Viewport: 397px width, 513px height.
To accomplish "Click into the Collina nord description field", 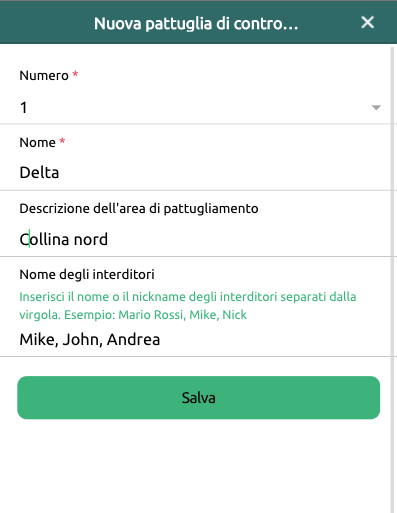I will [x=195, y=239].
